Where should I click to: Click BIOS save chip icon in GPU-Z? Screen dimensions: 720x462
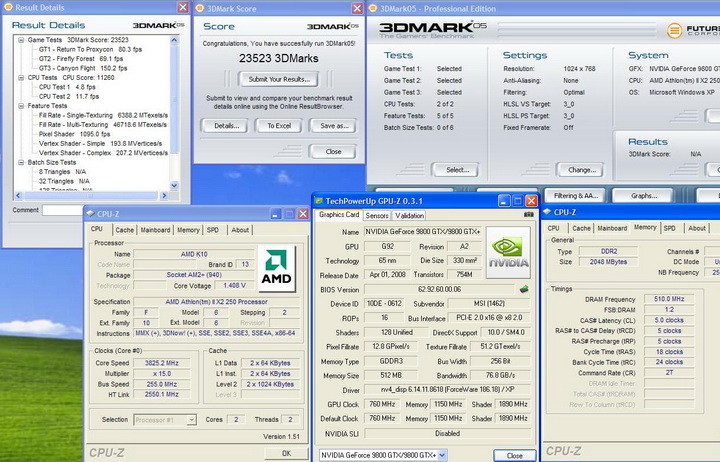(524, 289)
